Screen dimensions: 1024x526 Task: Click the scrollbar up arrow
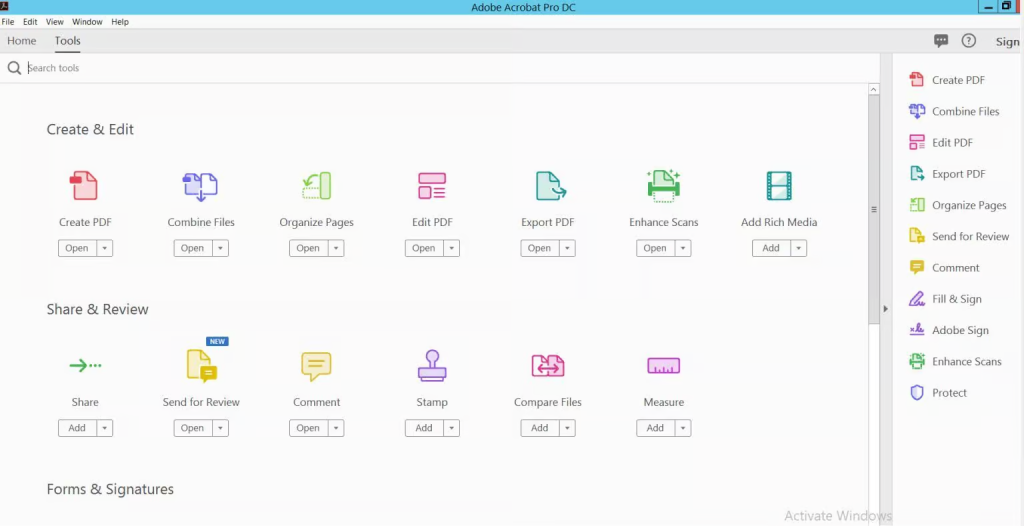click(874, 90)
